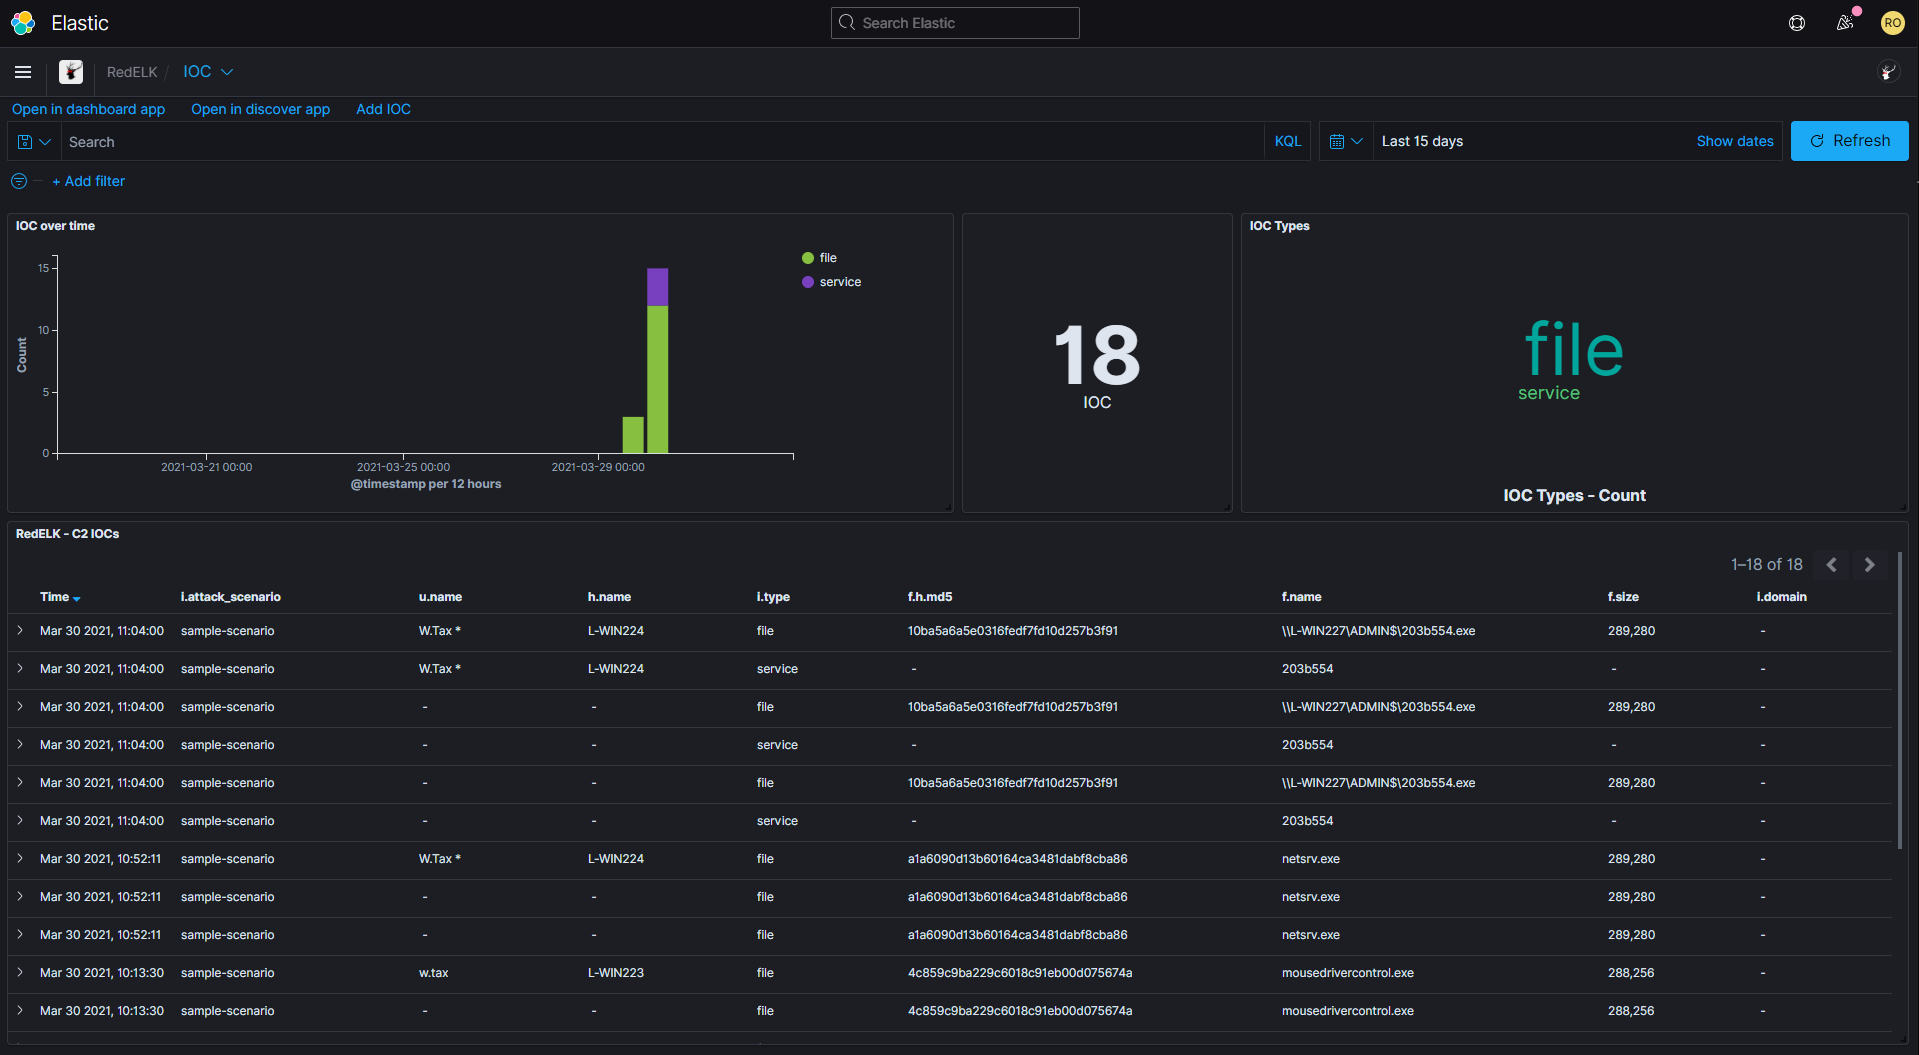Screen dimensions: 1919x1055
Task: Expand the last 11:04:00 service row
Action: (x=20, y=821)
